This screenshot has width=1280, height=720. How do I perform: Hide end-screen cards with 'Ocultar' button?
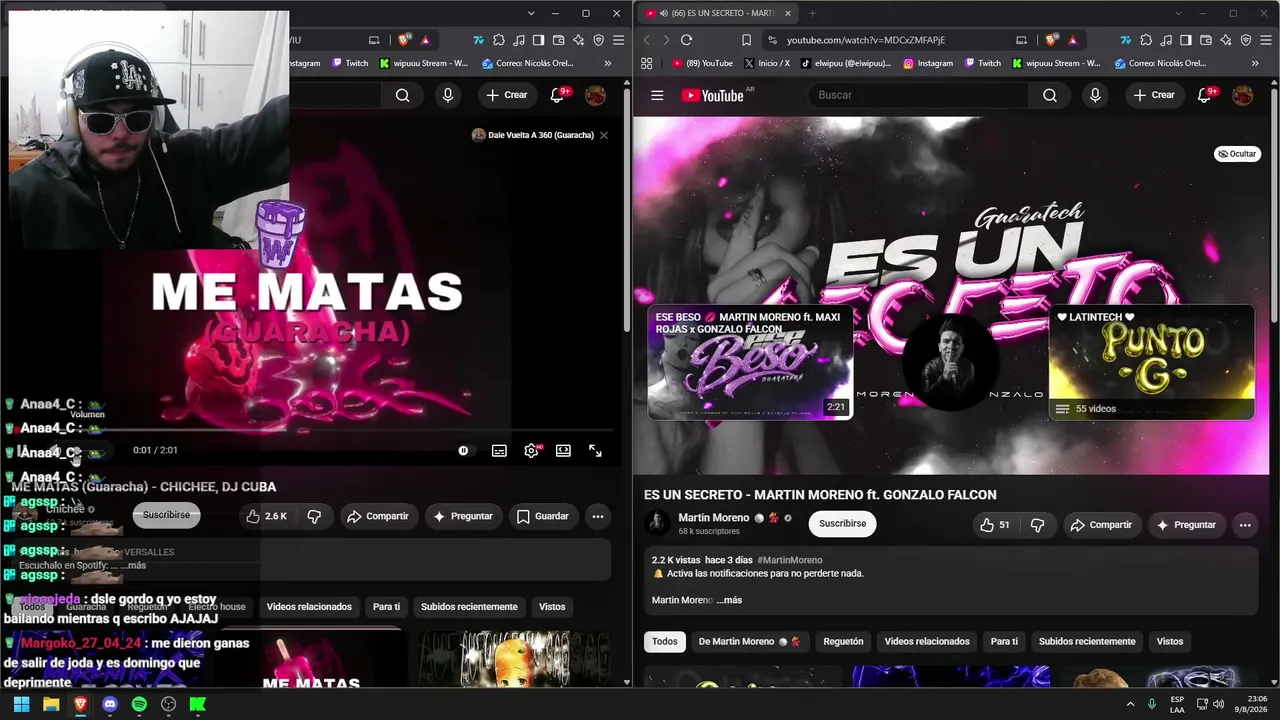pyautogui.click(x=1238, y=154)
